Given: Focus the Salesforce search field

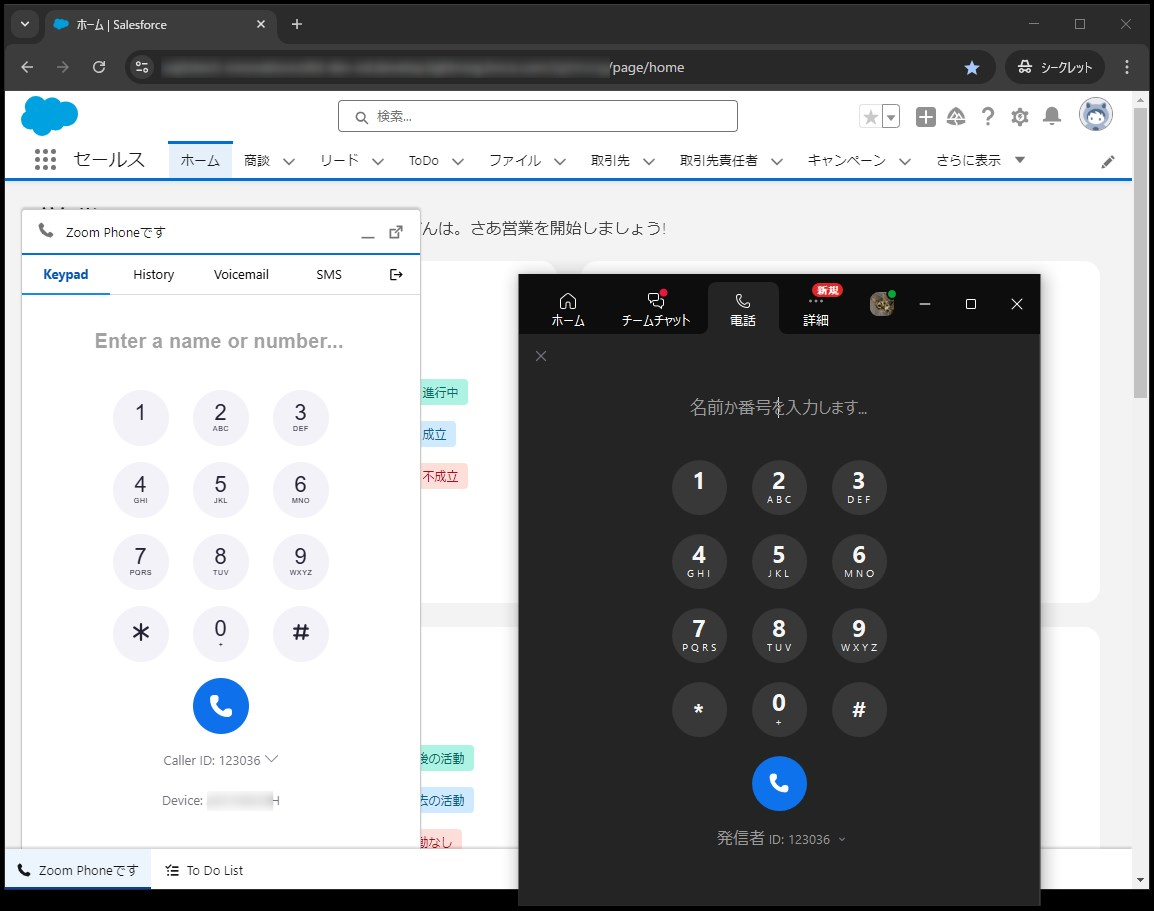Looking at the screenshot, I should tap(538, 116).
